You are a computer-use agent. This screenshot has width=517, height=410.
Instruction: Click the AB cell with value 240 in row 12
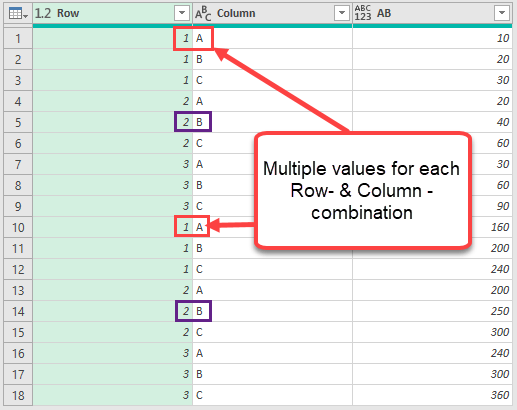(432, 269)
